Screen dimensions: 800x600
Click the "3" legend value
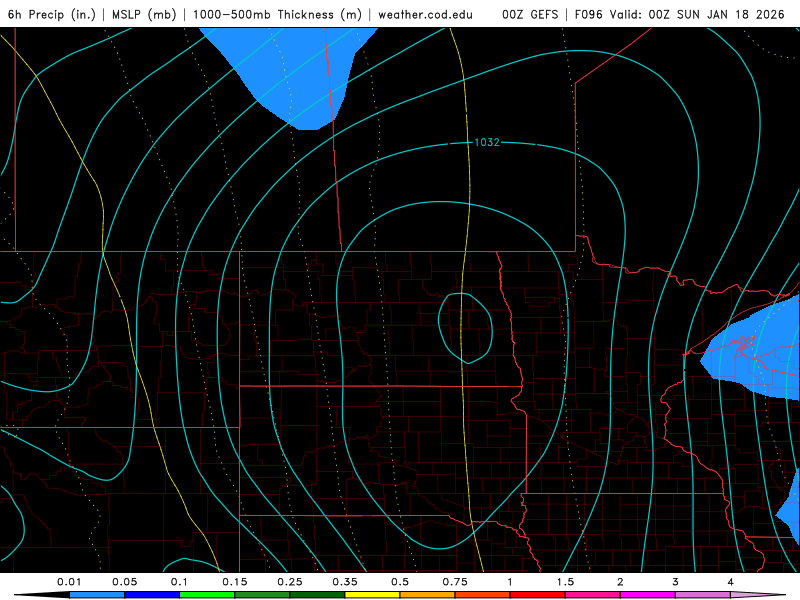(675, 582)
